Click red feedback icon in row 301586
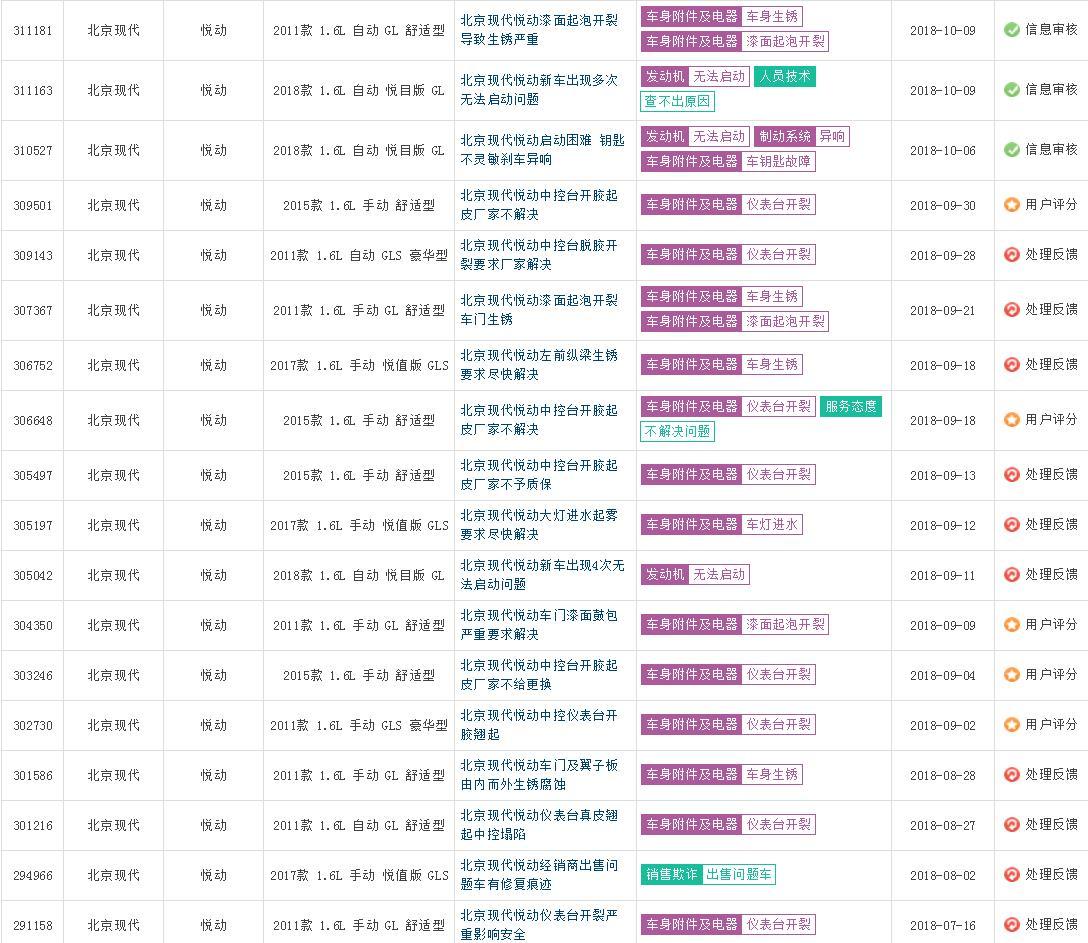Viewport: 1088px width, 943px height. pyautogui.click(x=1012, y=774)
